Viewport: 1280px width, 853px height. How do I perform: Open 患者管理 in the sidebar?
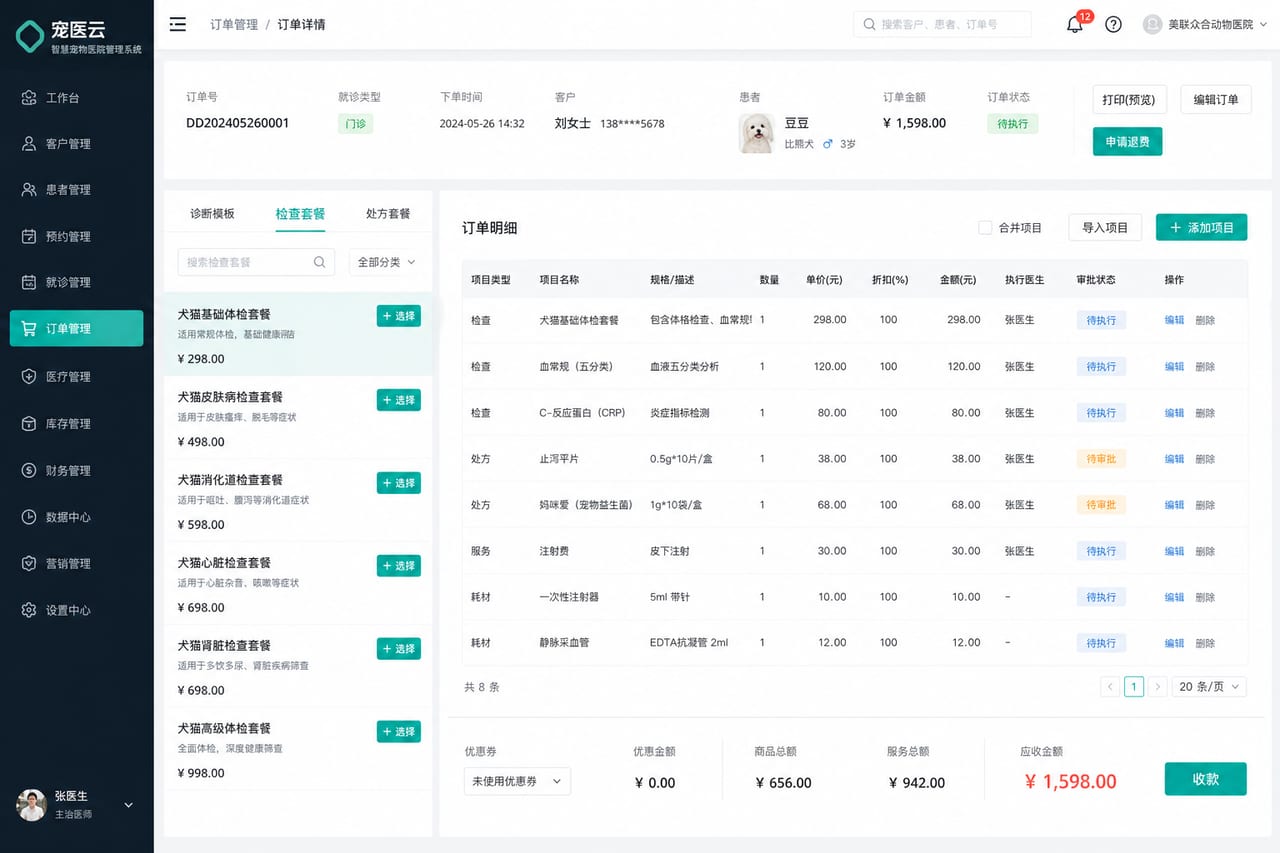tap(76, 190)
